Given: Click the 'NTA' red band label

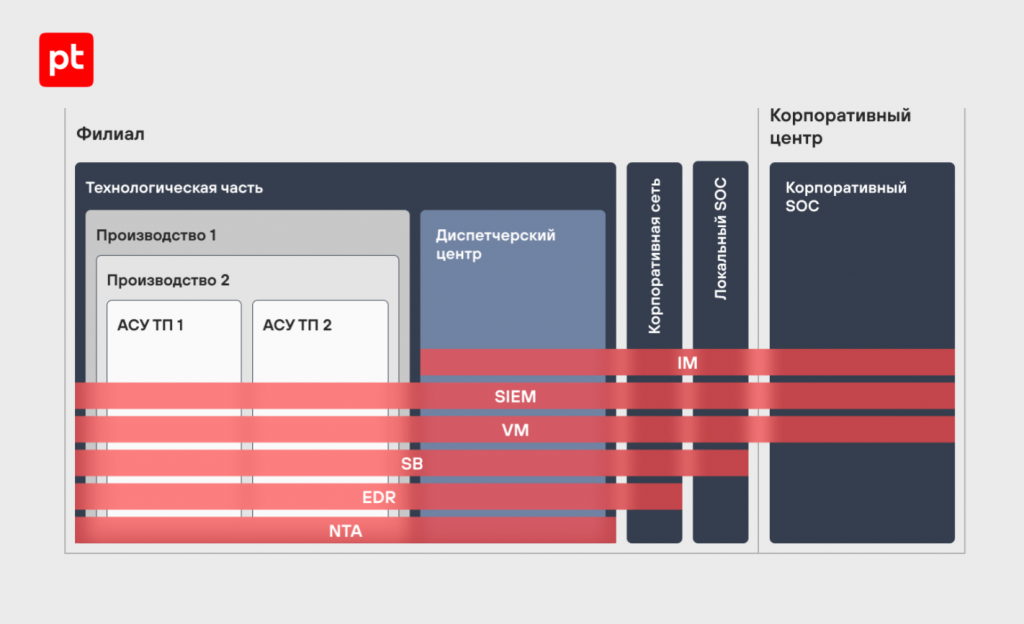Looking at the screenshot, I should (345, 531).
